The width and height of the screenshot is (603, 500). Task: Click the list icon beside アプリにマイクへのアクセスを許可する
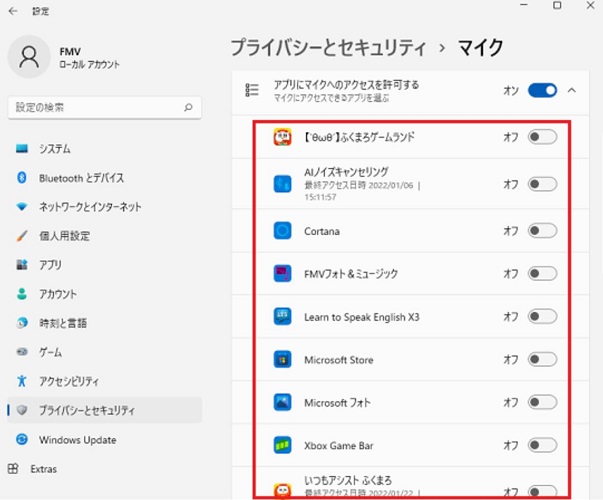tap(252, 90)
